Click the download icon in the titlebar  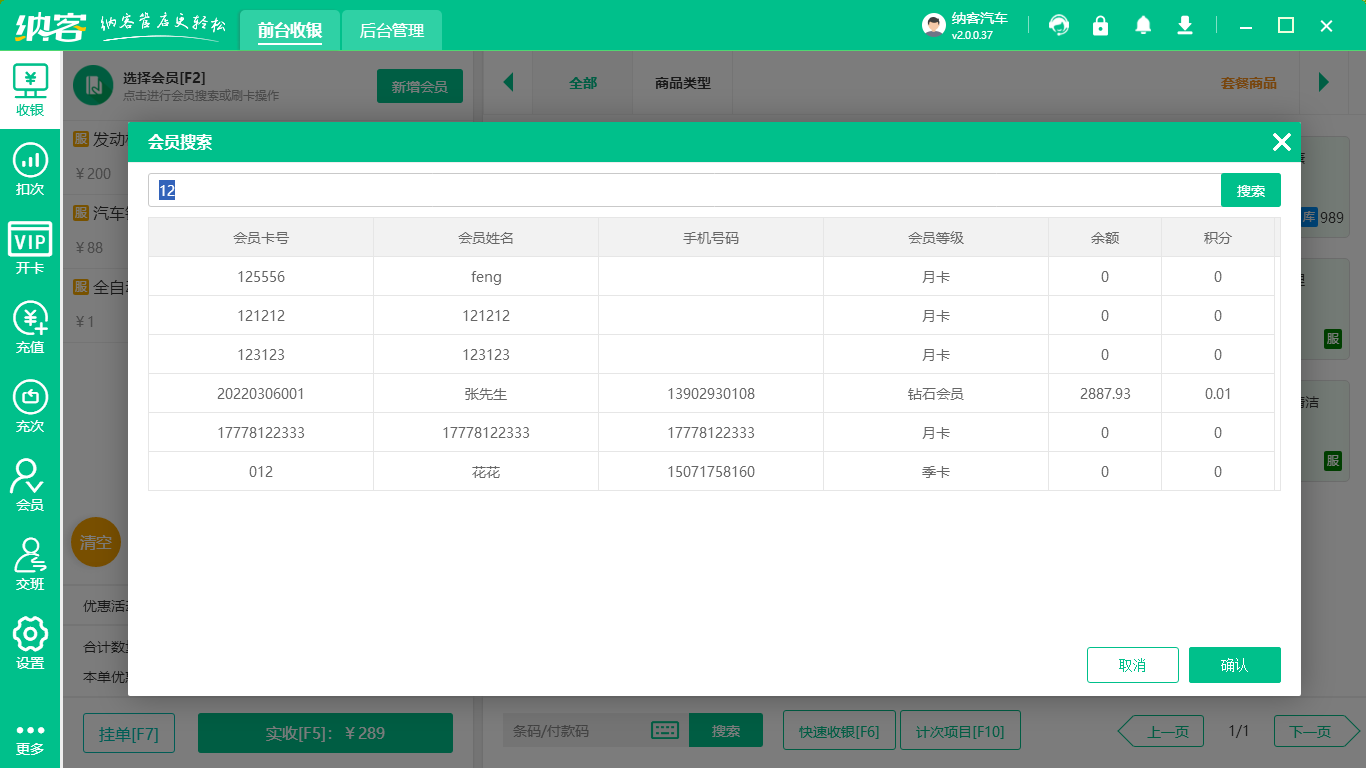pos(1184,25)
